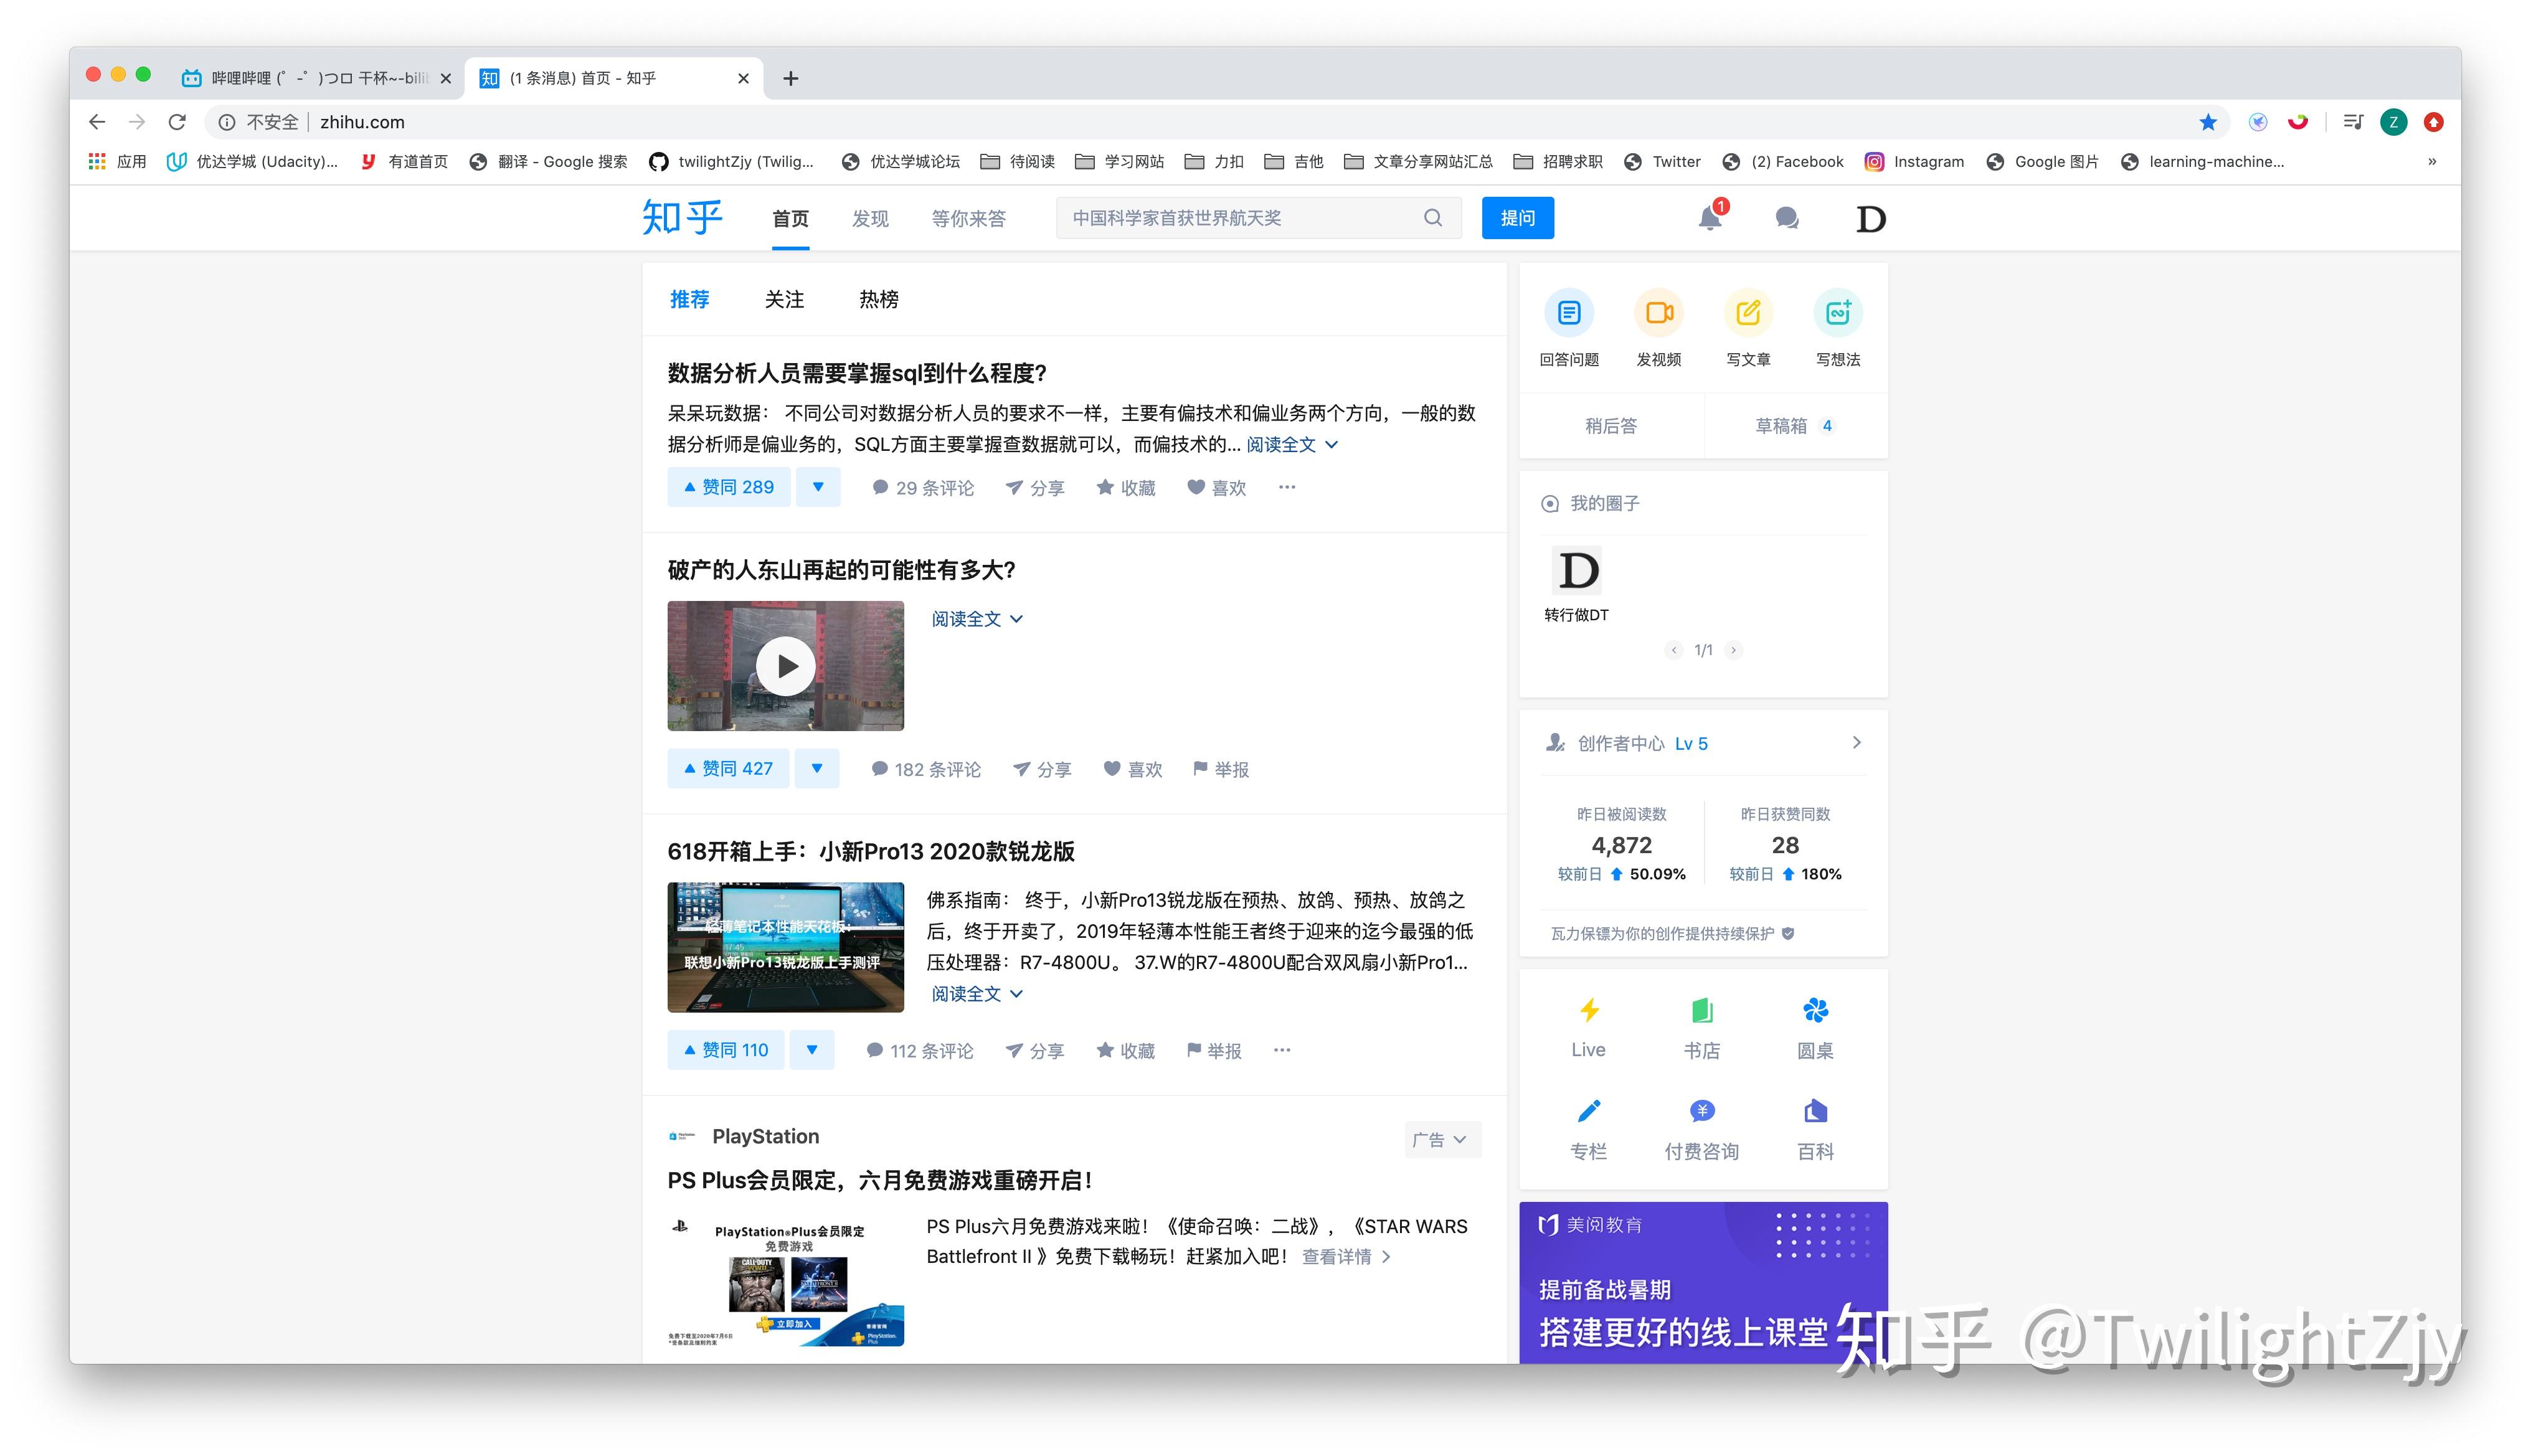Expand 阅读全文 for the SQL answer
Viewport: 2531px width, 1456px height.
(x=1291, y=444)
